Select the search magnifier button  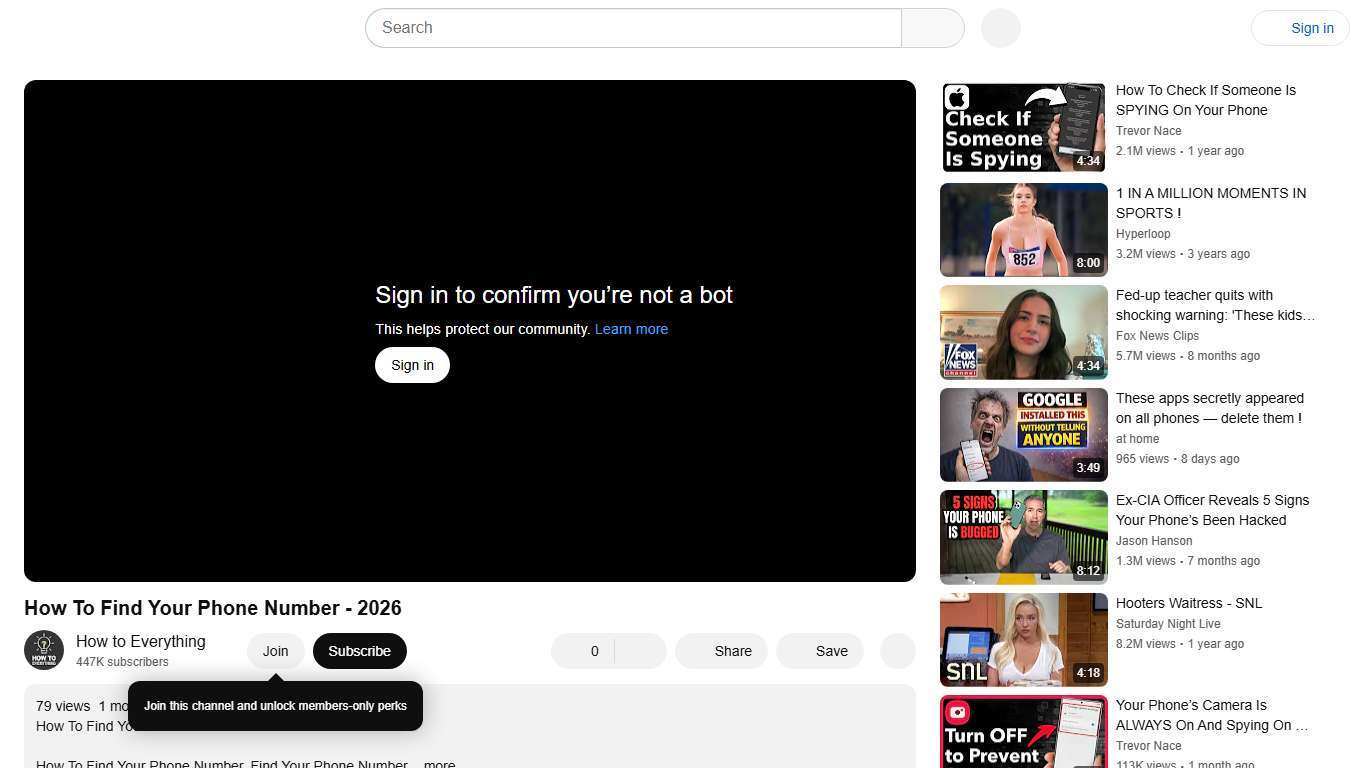tap(931, 27)
